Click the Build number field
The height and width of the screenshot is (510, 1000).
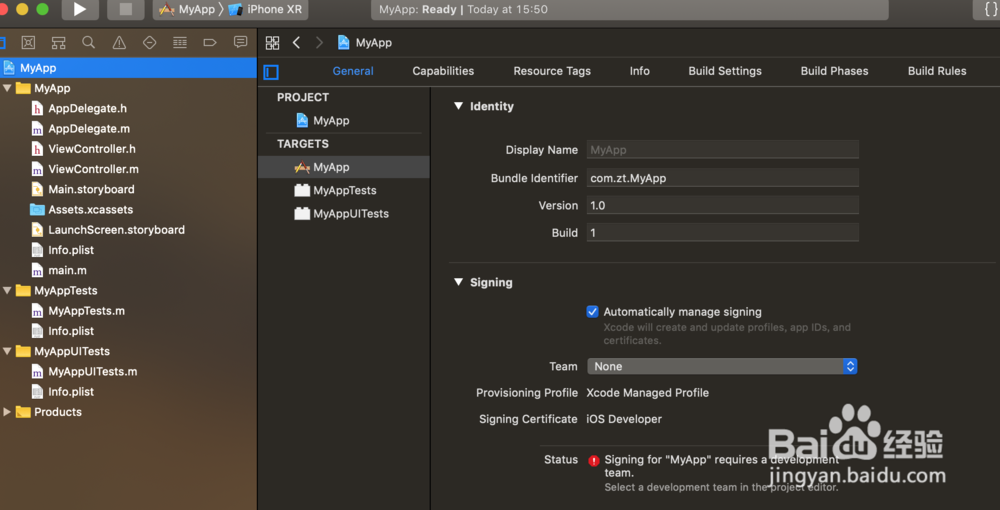click(x=723, y=233)
